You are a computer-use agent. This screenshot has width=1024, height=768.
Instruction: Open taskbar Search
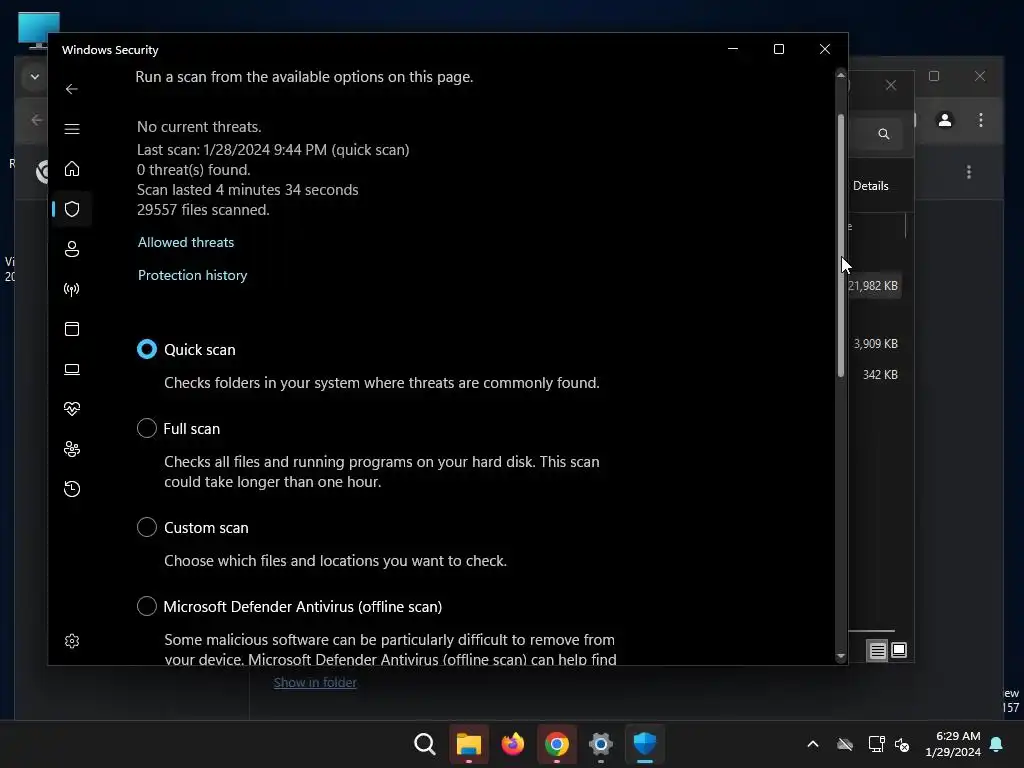click(x=425, y=744)
